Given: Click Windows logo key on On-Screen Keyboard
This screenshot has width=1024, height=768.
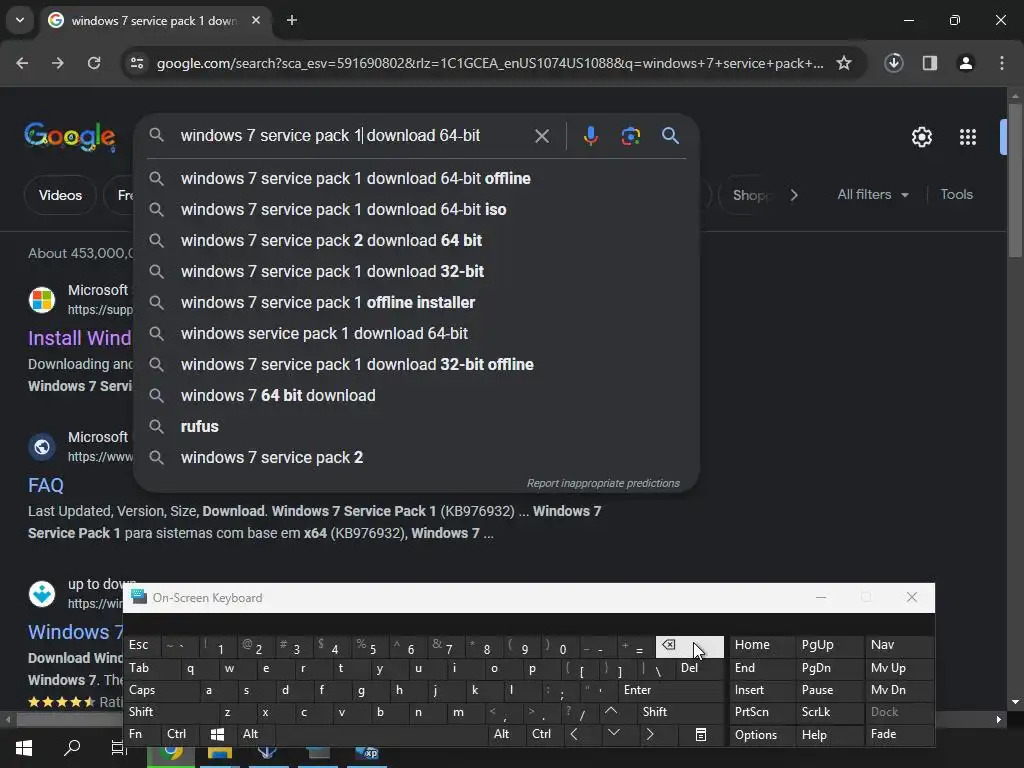Looking at the screenshot, I should [x=217, y=734].
